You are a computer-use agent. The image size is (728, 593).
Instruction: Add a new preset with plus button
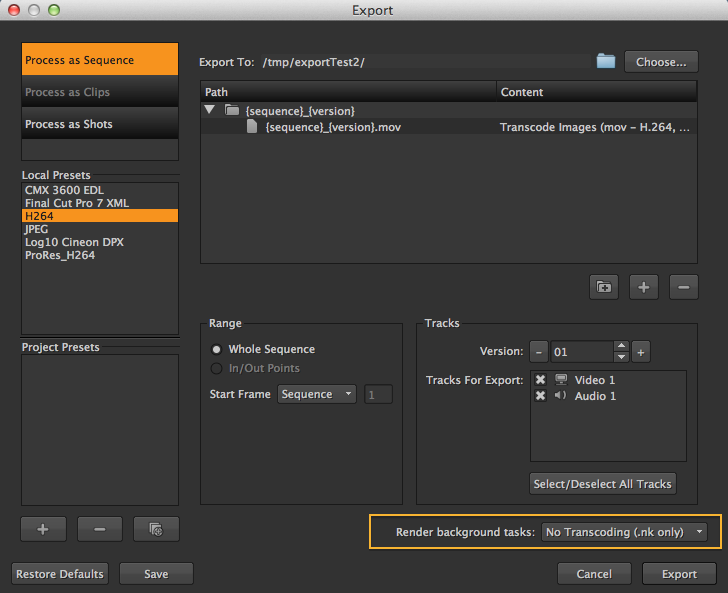click(43, 529)
